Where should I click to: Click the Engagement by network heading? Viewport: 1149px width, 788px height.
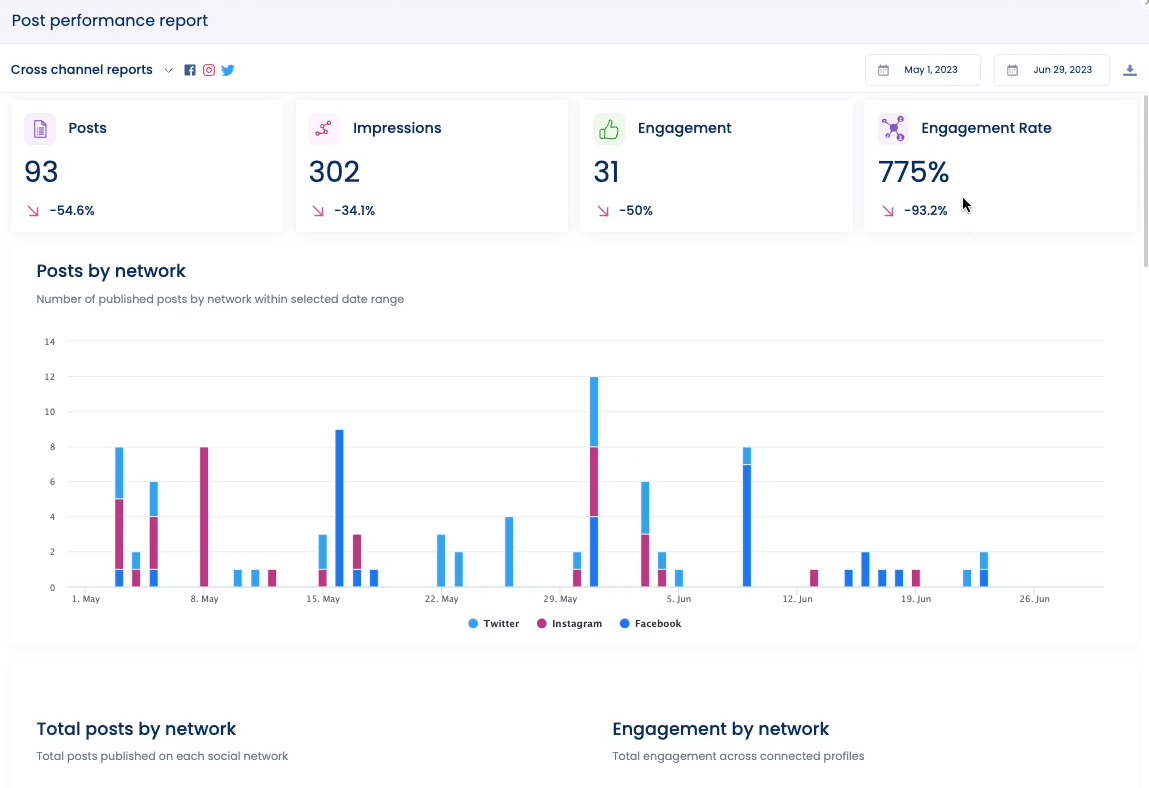[721, 729]
